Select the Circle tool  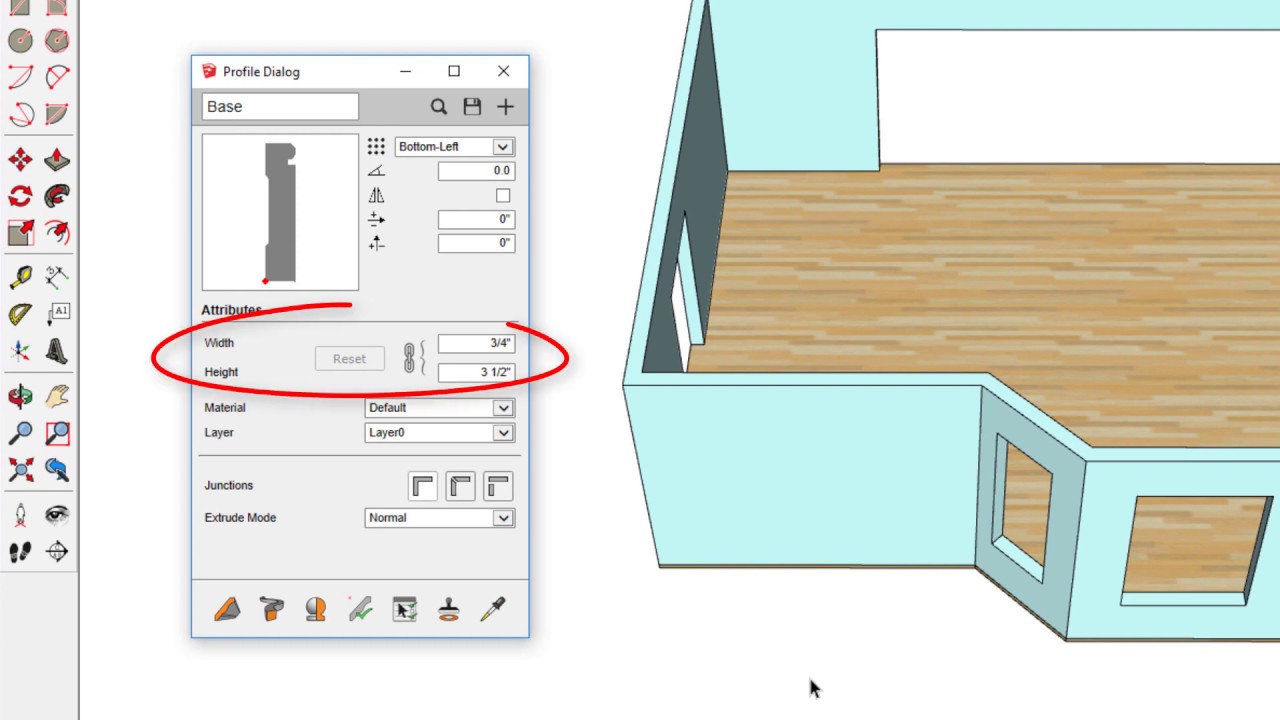21,40
